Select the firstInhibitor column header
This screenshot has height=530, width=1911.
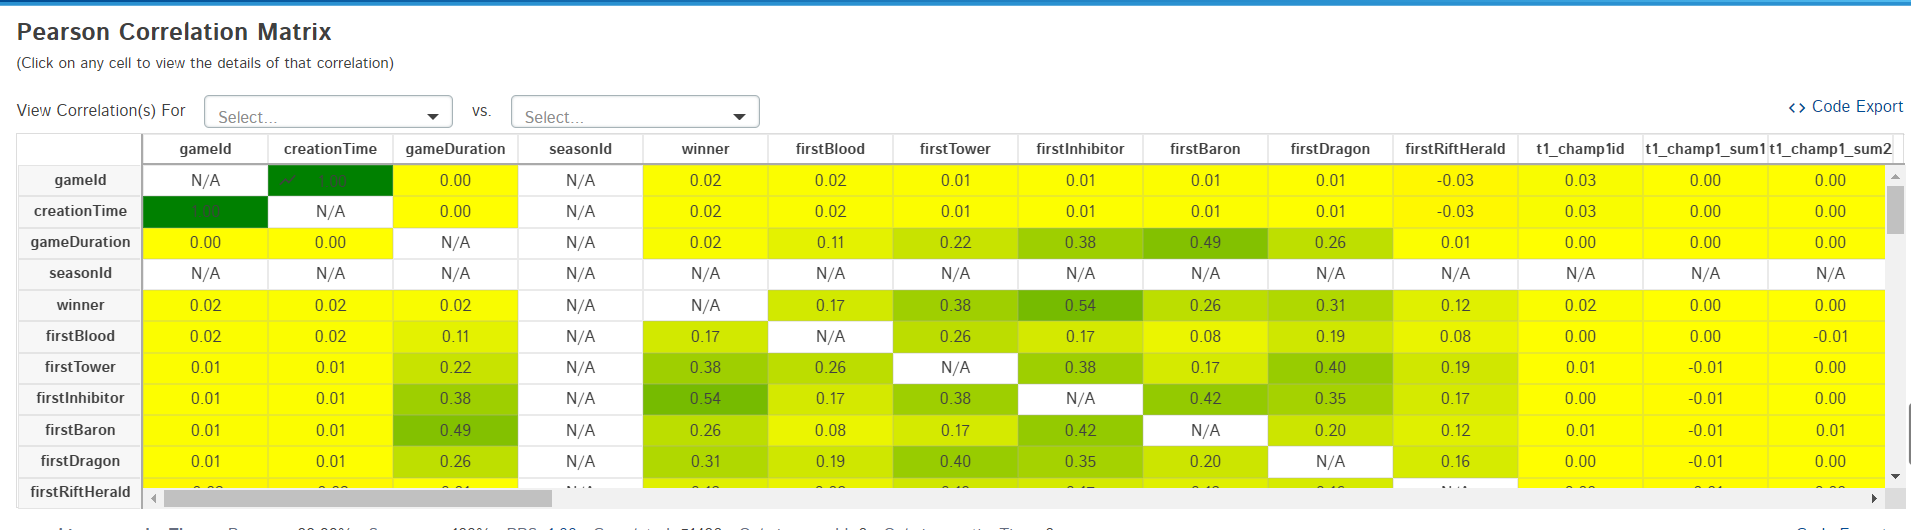click(1080, 149)
